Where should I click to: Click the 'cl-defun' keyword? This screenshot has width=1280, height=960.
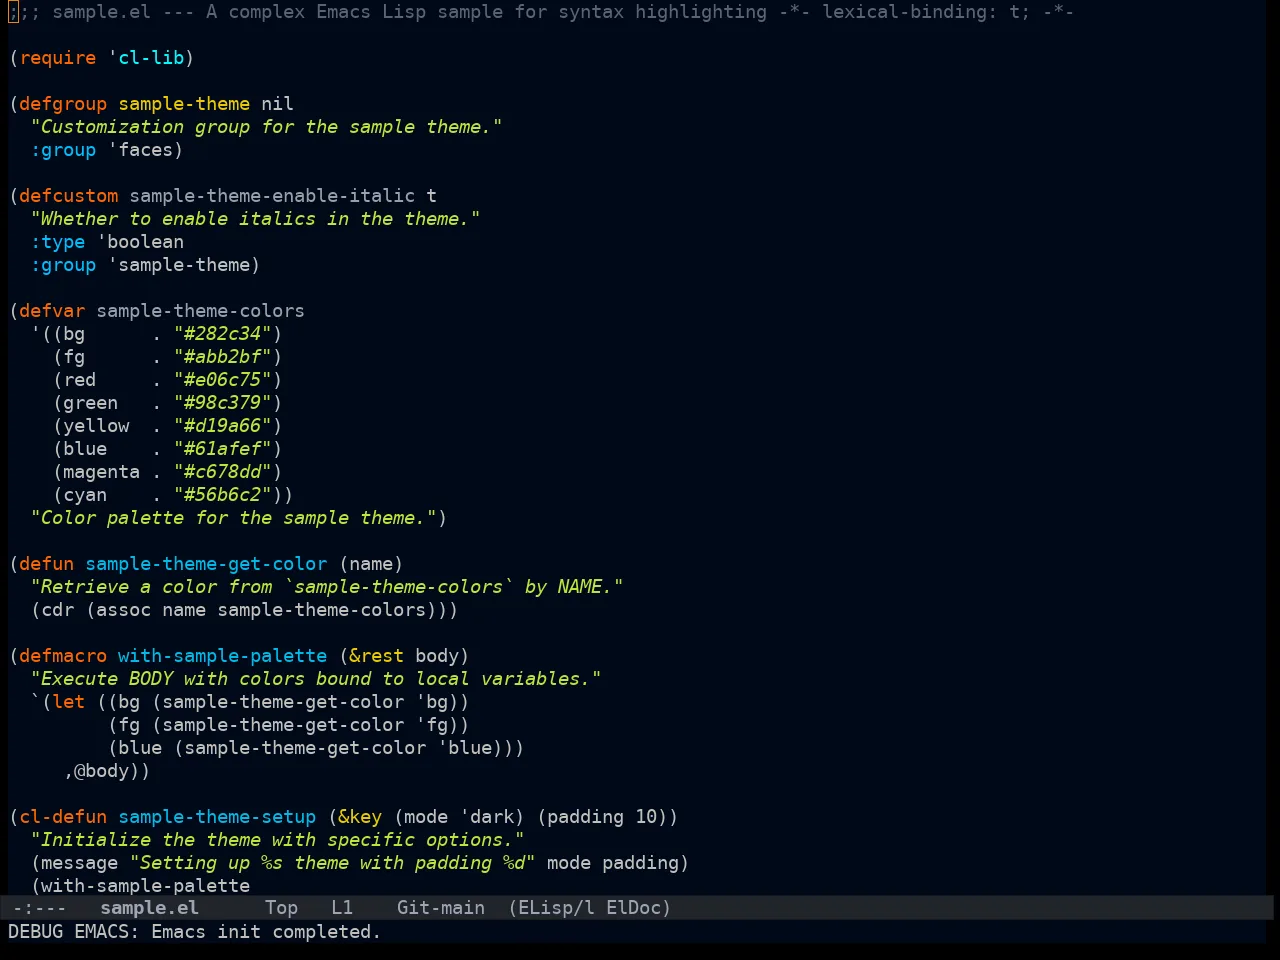tap(63, 817)
